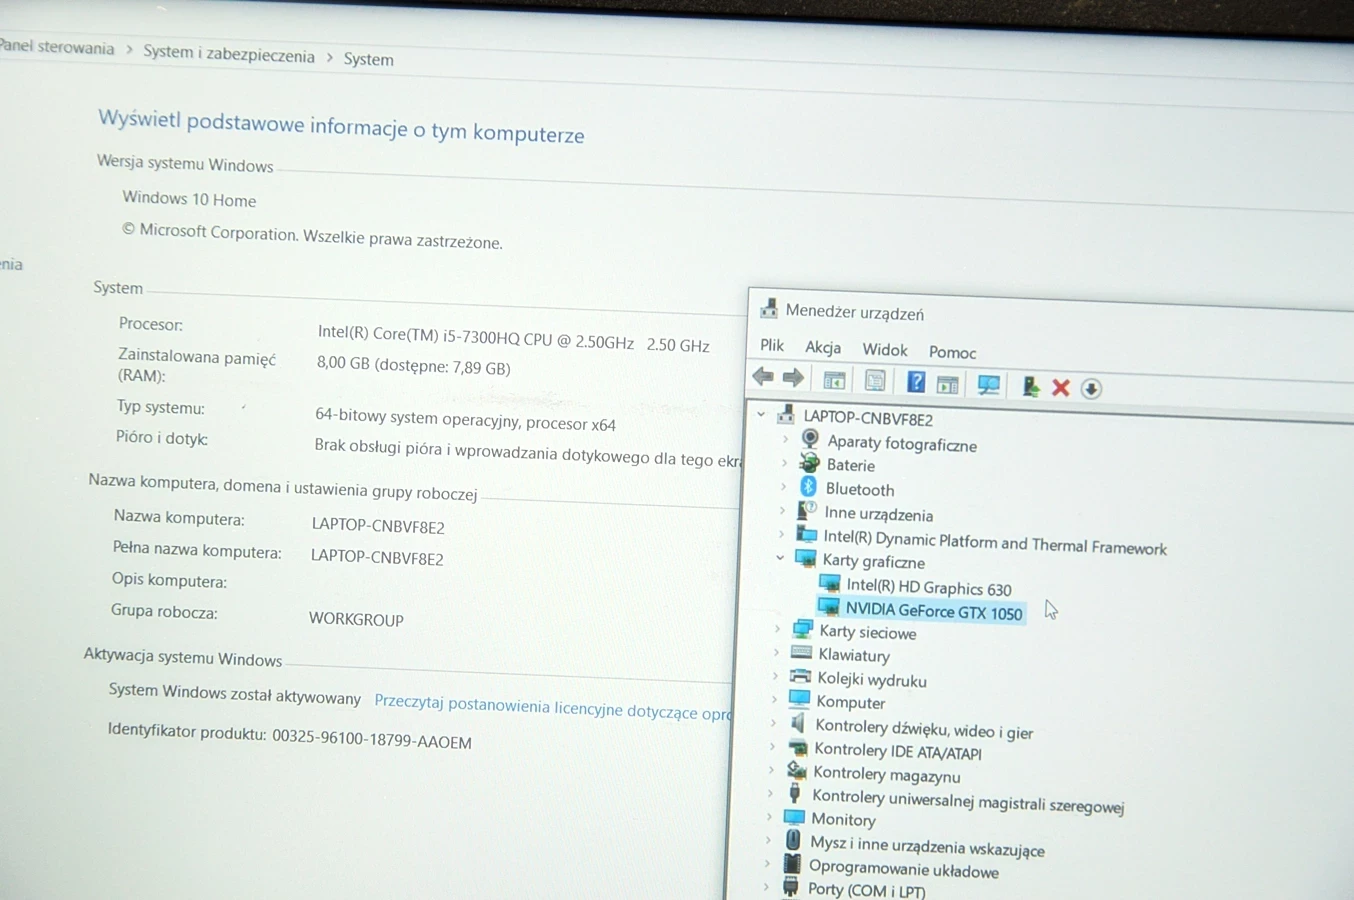Click the Device Manager title bar icon
Image resolution: width=1354 pixels, height=900 pixels.
click(x=768, y=308)
